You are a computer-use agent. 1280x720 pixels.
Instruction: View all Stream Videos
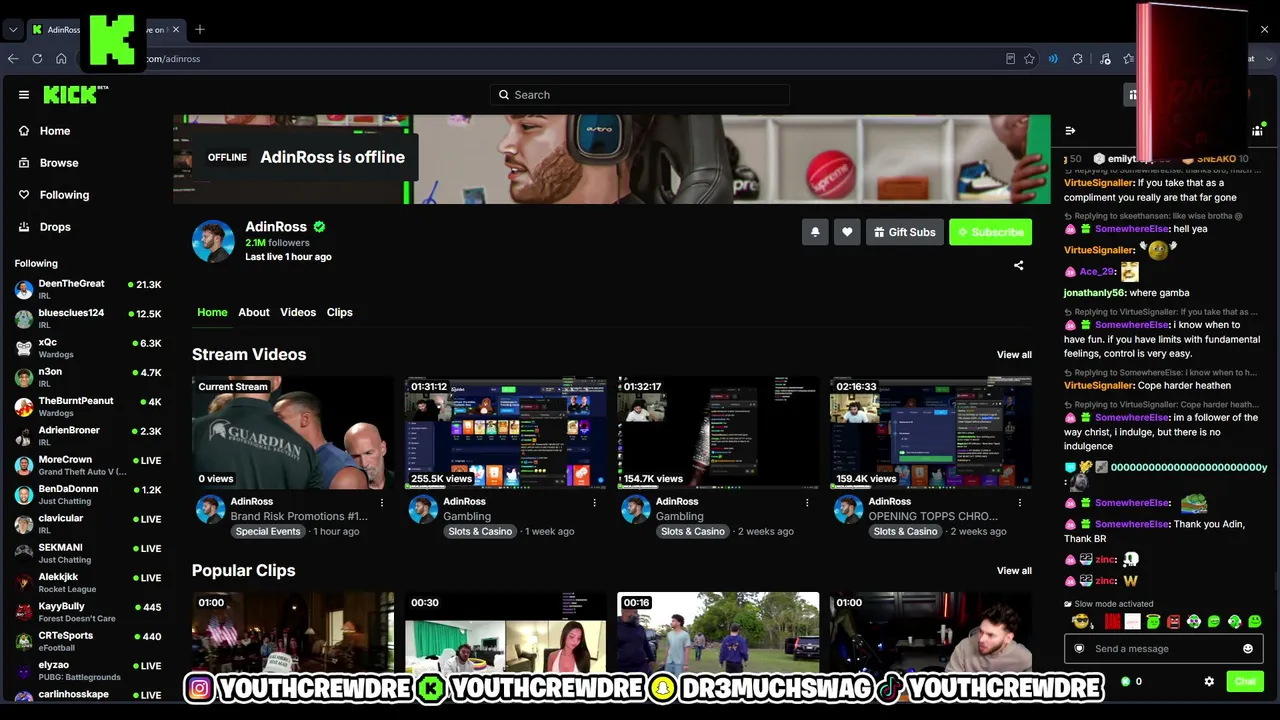[1014, 355]
